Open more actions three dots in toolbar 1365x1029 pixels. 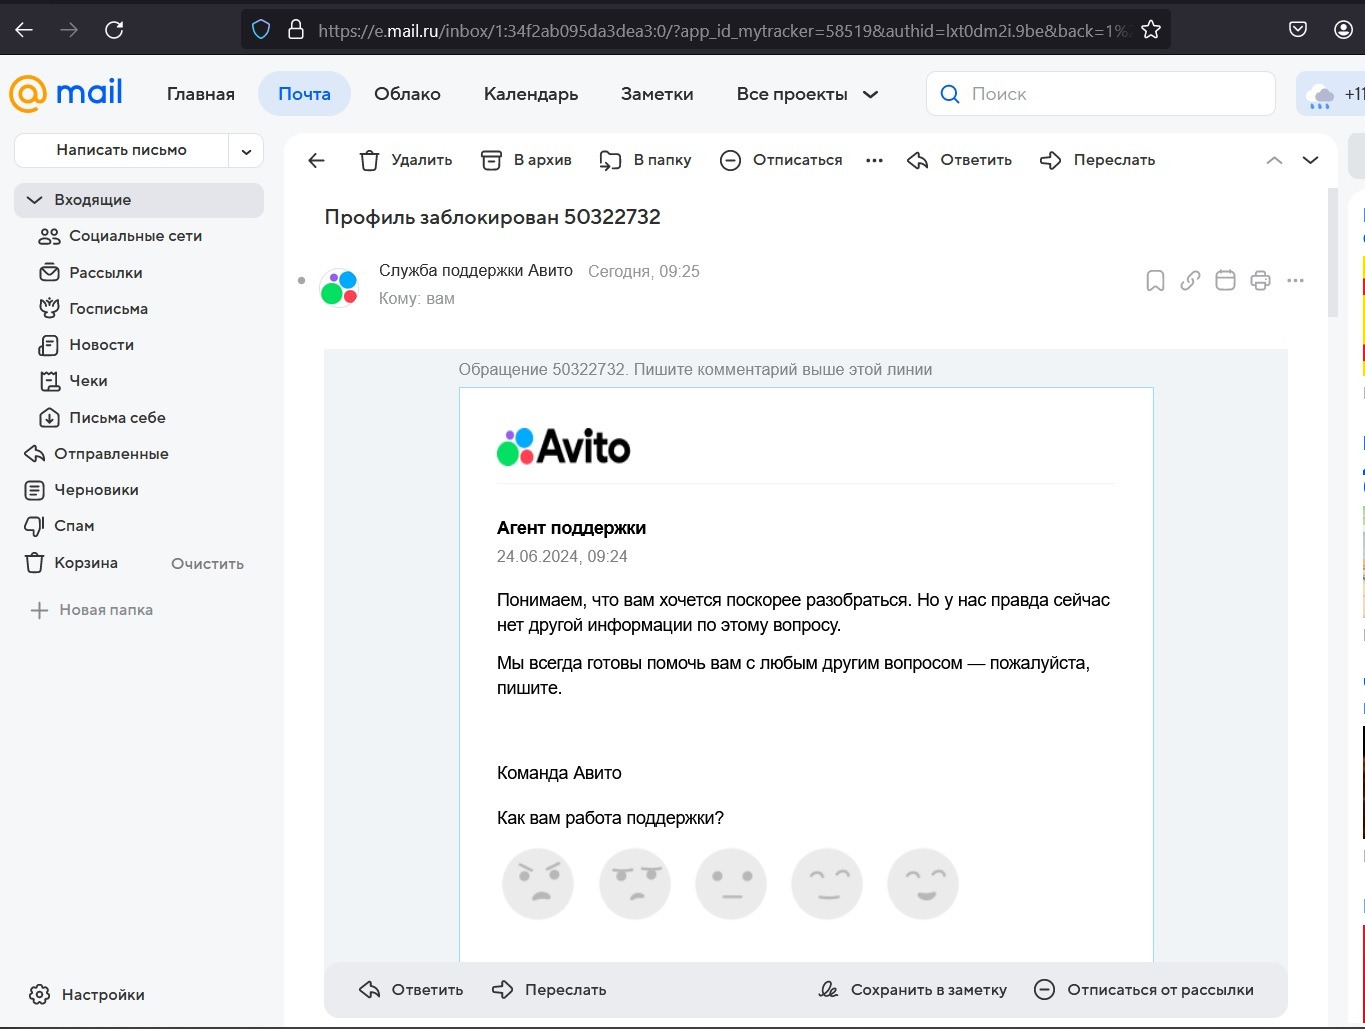click(x=874, y=160)
